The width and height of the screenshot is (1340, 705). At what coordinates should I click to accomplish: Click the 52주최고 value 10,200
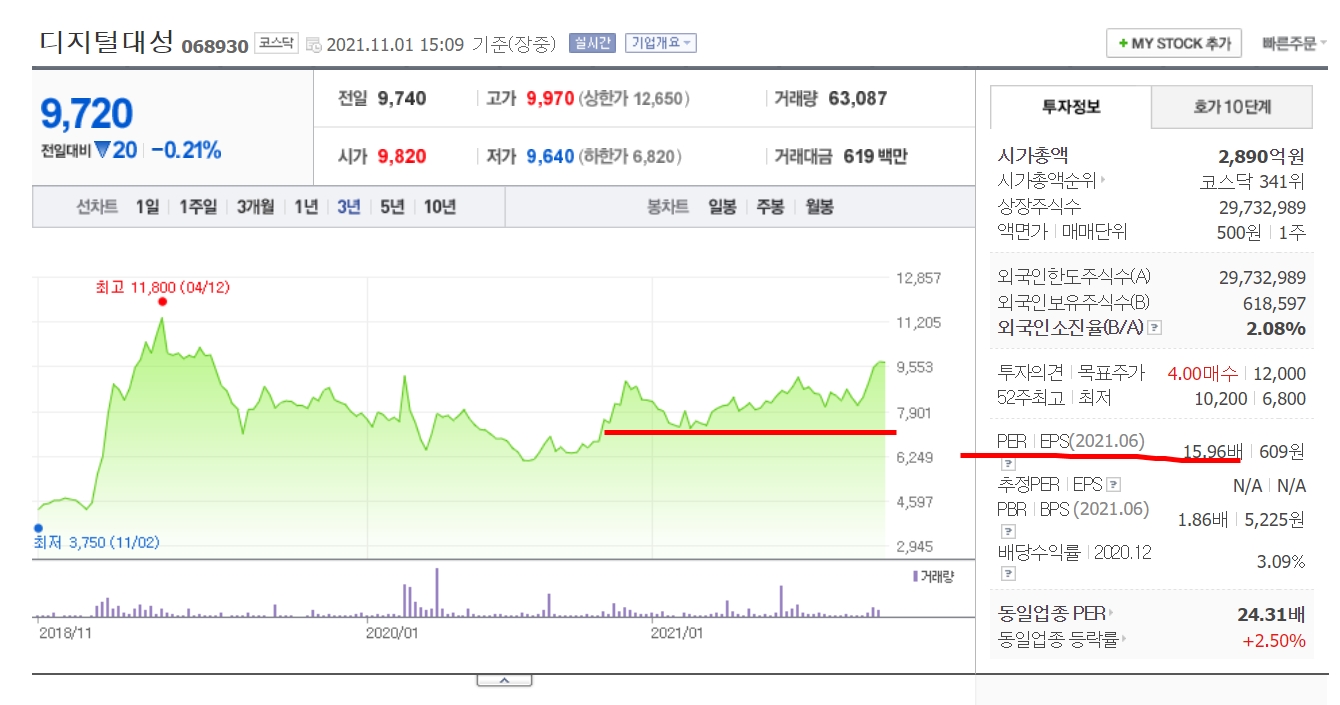pos(1219,398)
